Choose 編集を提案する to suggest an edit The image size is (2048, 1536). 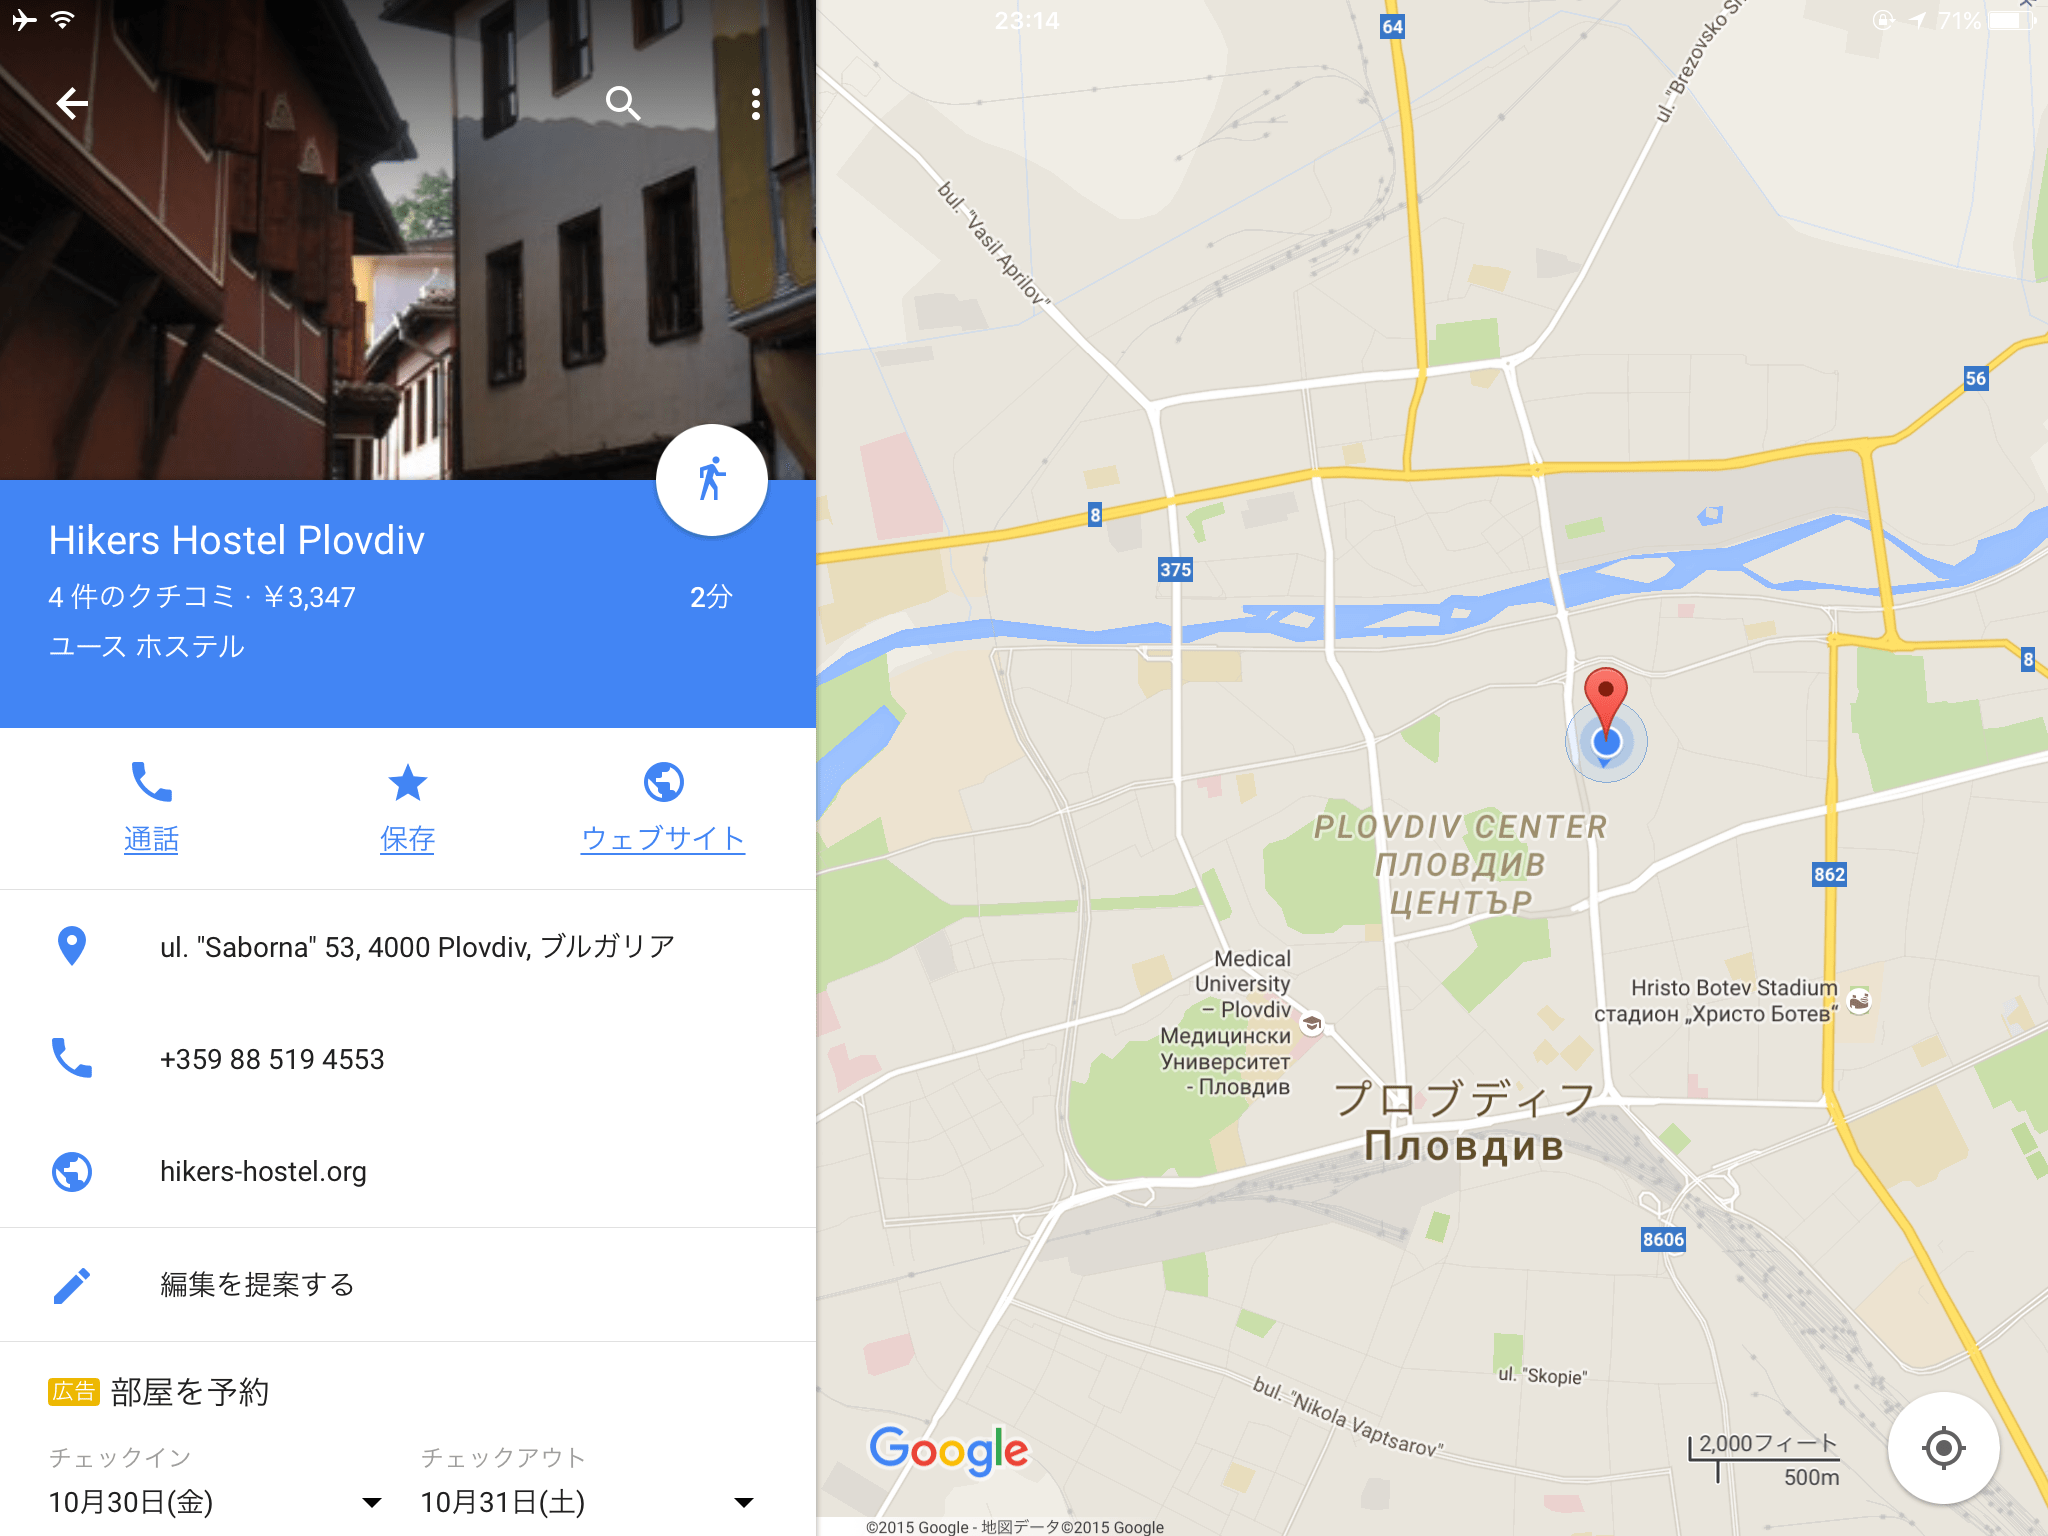tap(408, 1284)
